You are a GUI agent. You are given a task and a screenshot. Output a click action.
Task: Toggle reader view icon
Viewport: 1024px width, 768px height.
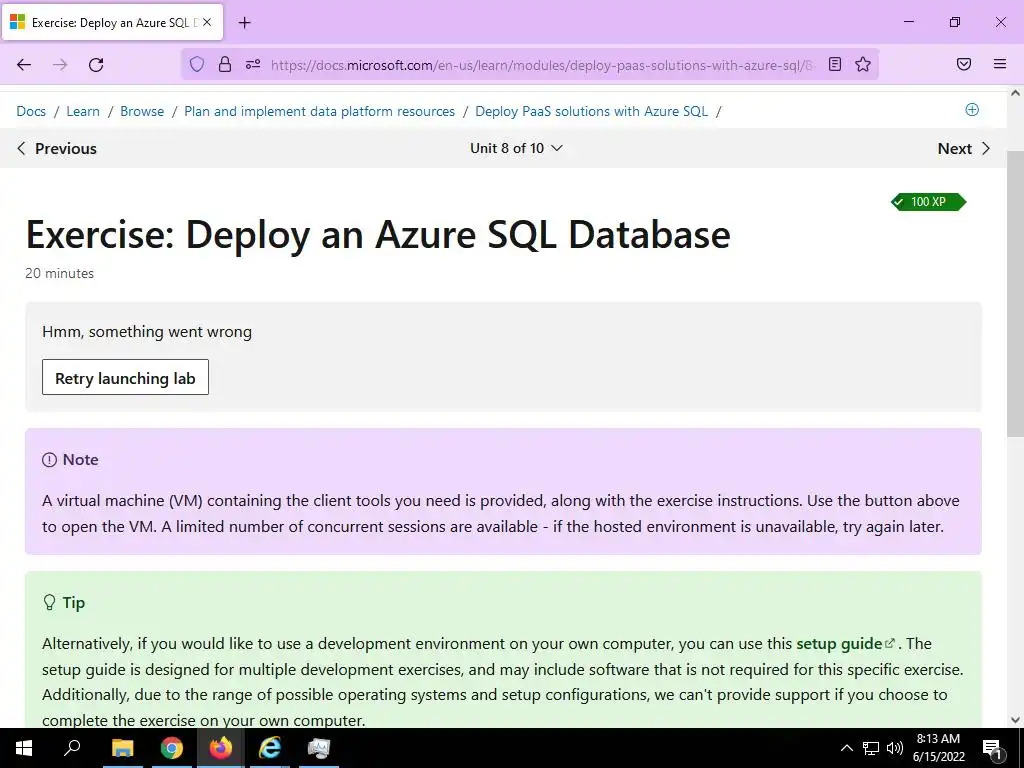point(835,64)
